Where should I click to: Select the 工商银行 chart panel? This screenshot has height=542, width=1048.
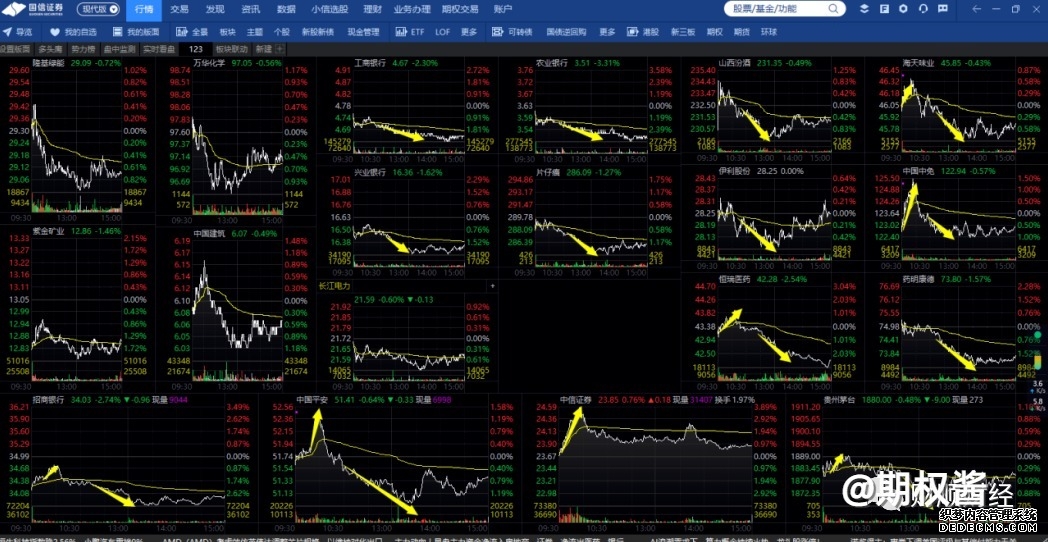(x=407, y=111)
